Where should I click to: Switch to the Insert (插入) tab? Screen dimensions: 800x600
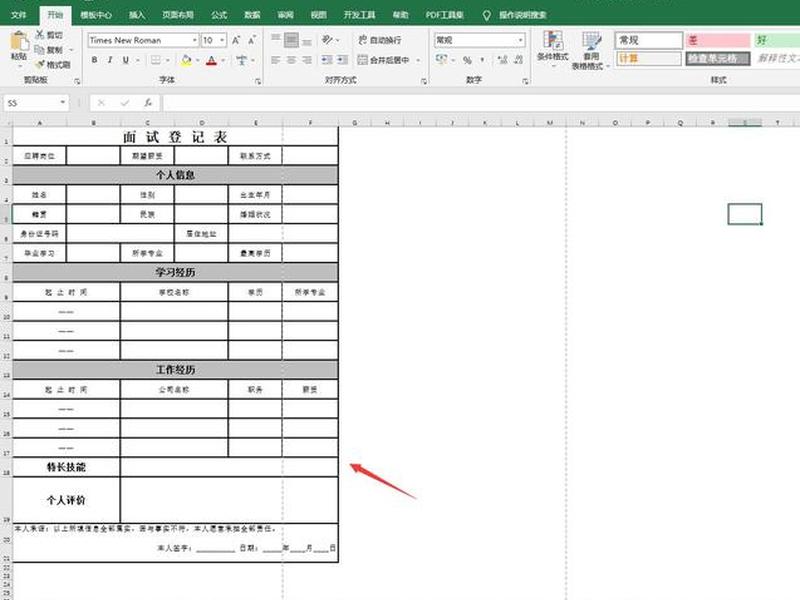137,15
